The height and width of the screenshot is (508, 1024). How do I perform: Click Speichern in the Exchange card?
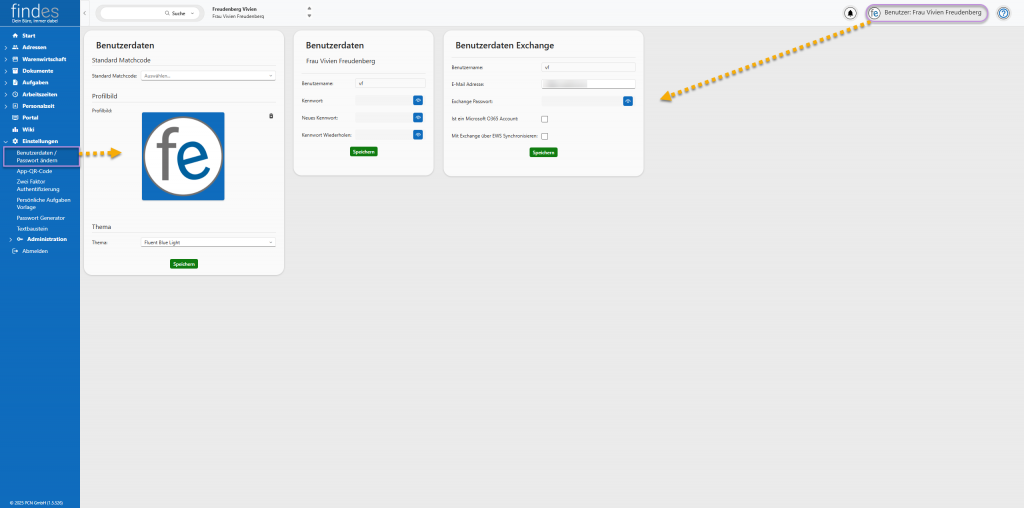tap(543, 152)
